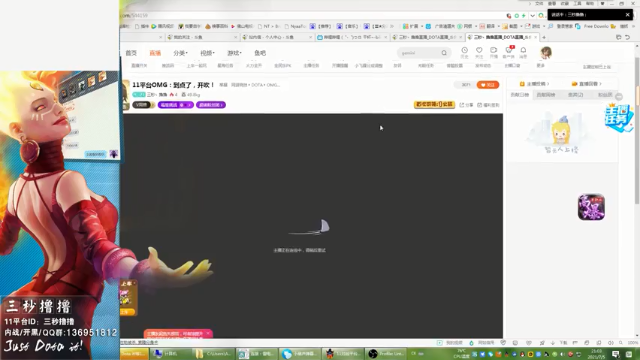The image size is (640, 360).
Task: Click the status bar download arrow icon
Action: 553,343
